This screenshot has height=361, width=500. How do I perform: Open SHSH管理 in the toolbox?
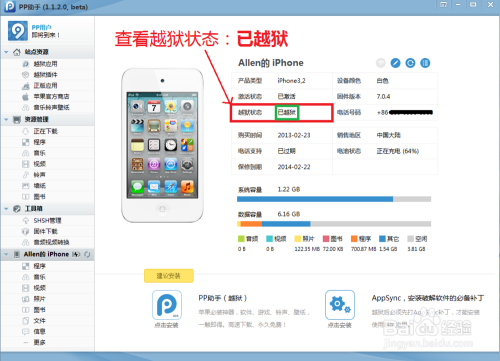click(x=47, y=220)
